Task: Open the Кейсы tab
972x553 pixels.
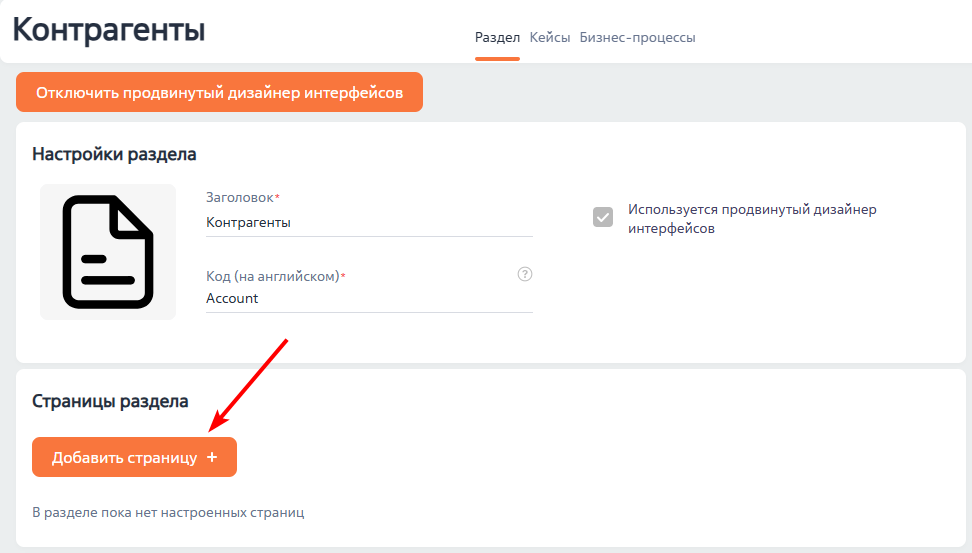Action: pyautogui.click(x=550, y=38)
